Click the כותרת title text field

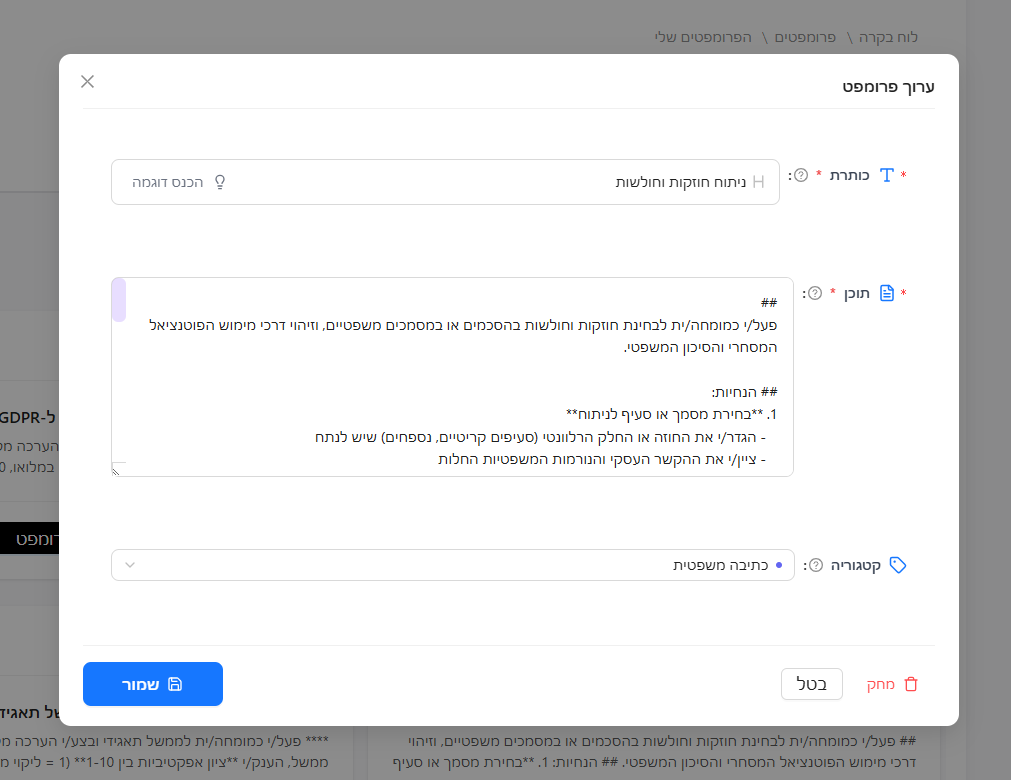coord(480,182)
